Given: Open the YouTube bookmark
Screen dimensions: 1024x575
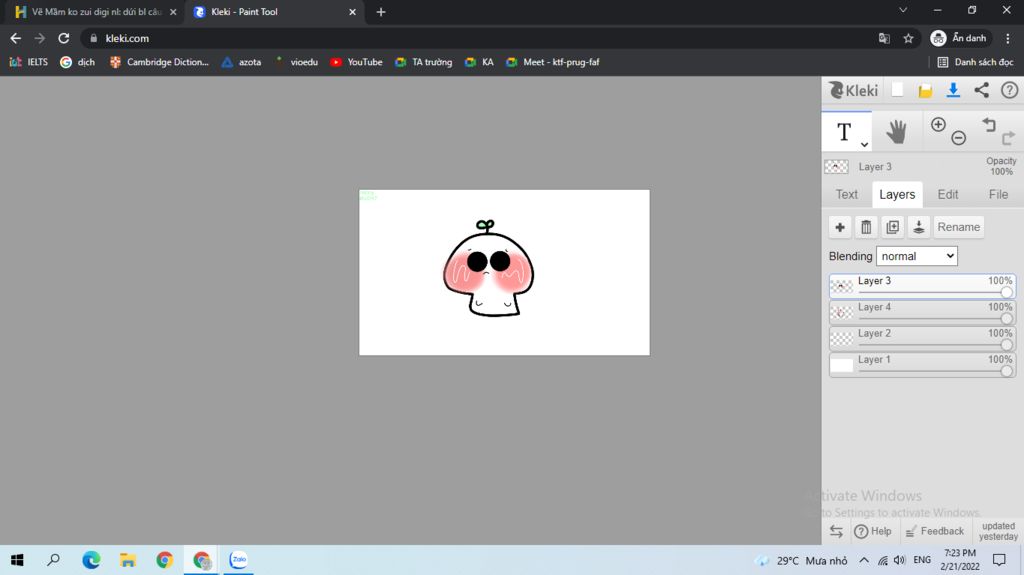Looking at the screenshot, I should [357, 62].
